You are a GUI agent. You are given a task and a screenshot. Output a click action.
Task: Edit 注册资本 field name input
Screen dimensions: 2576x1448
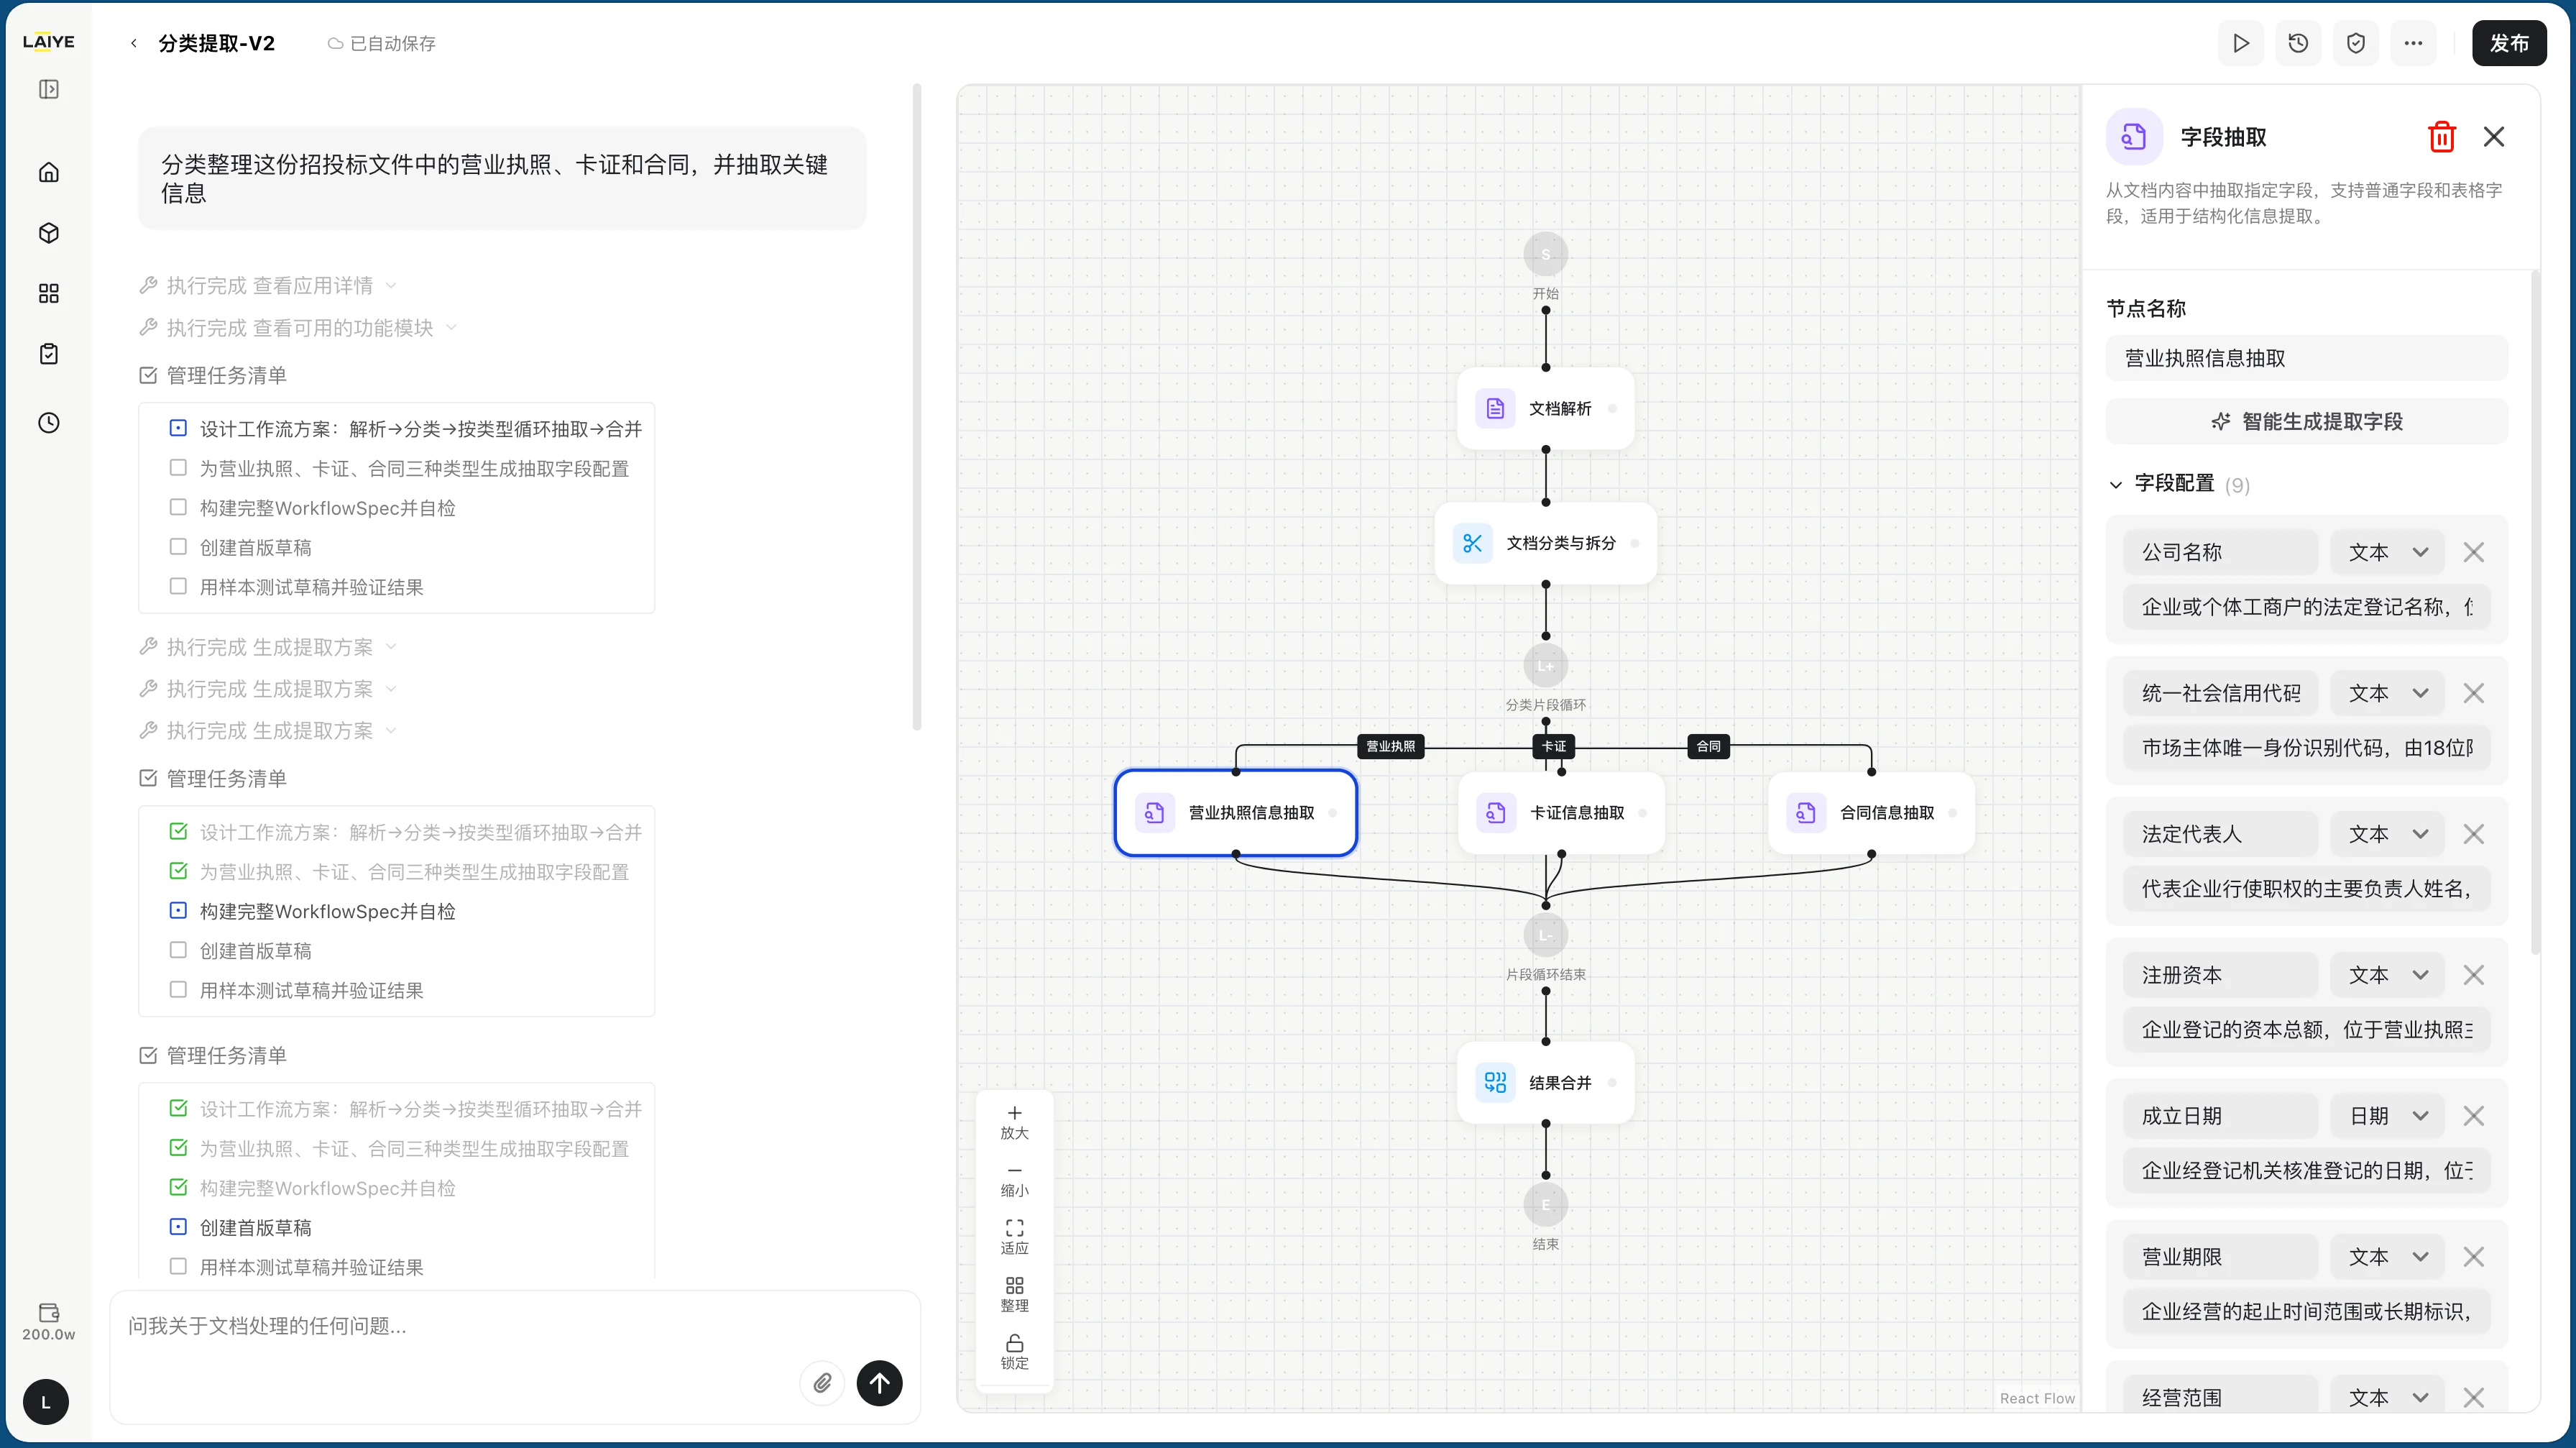click(2220, 975)
